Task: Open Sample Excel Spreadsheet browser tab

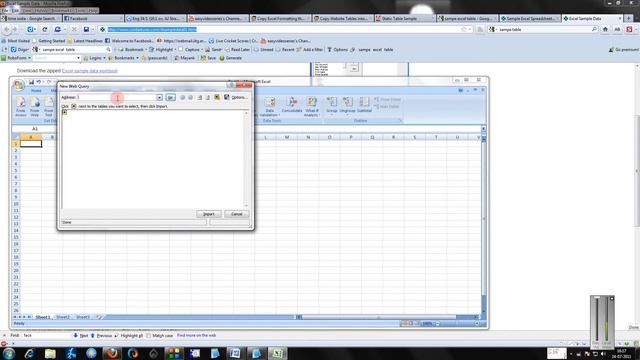Action: pyautogui.click(x=529, y=18)
